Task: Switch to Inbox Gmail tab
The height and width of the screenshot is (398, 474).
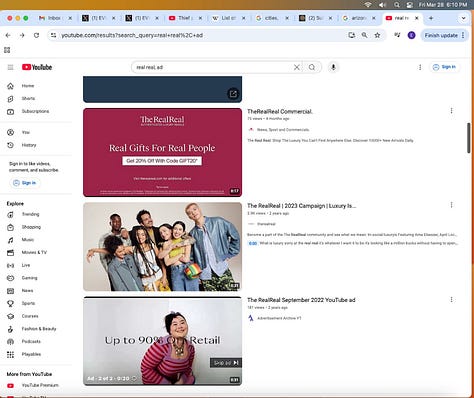Action: [x=55, y=18]
